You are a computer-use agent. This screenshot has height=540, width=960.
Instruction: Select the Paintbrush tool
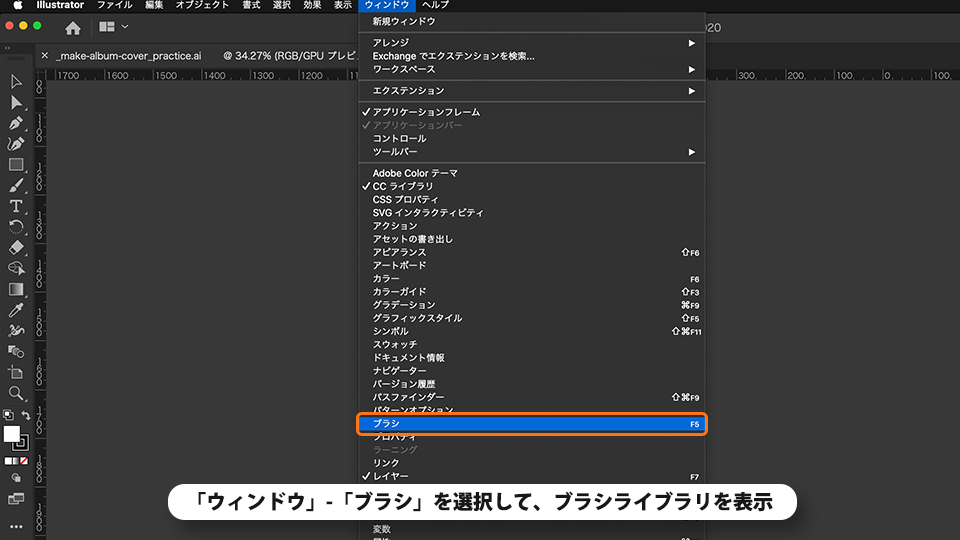pyautogui.click(x=16, y=186)
